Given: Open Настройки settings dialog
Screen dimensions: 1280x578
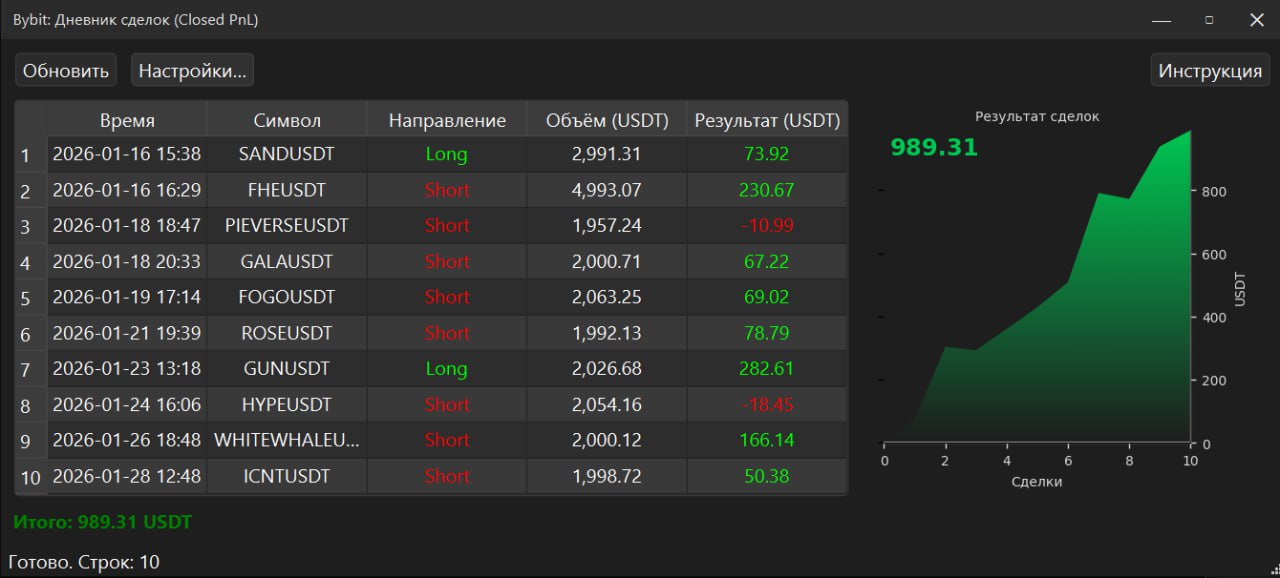Looking at the screenshot, I should tap(192, 71).
